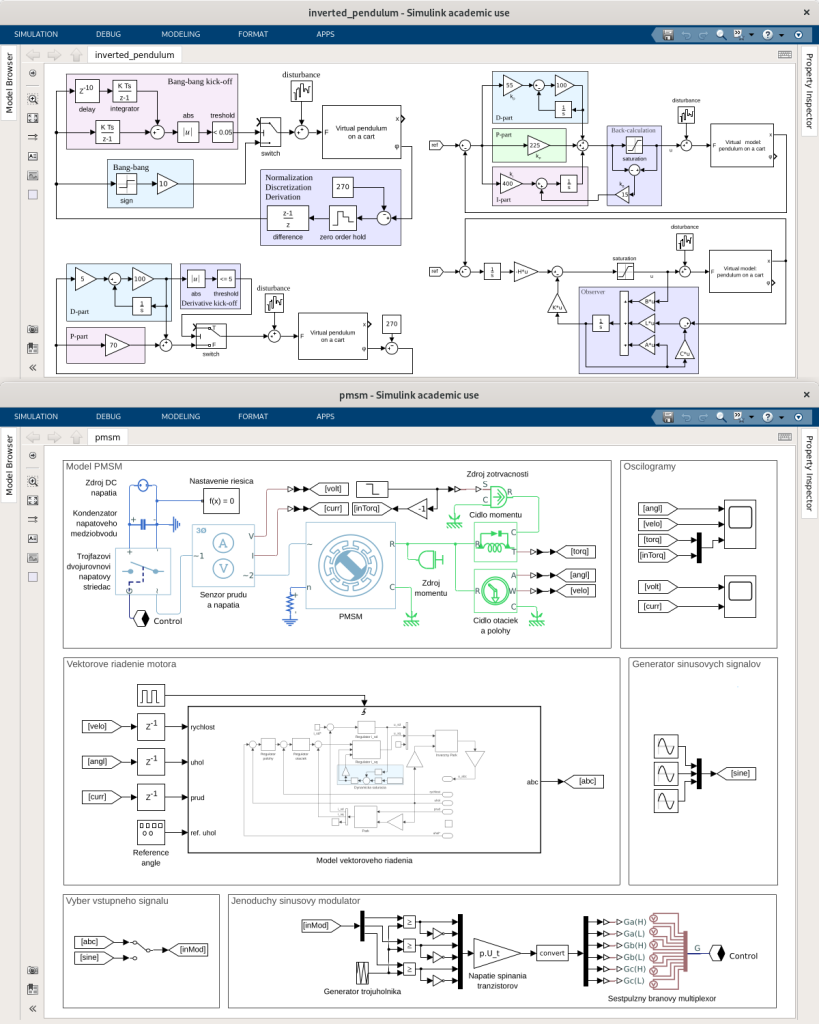This screenshot has height=1024, width=819.
Task: Toggle Hide/Show Explorer Bar button in pmsm palette
Action: pos(33,455)
